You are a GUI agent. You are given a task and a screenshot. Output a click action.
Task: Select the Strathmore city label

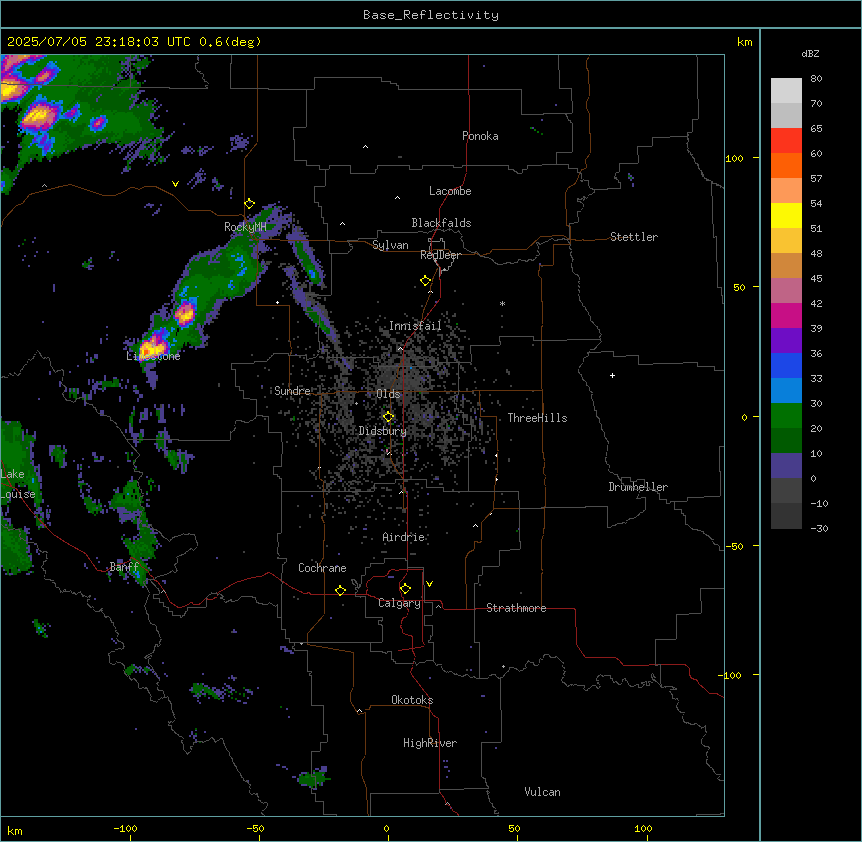coord(516,608)
